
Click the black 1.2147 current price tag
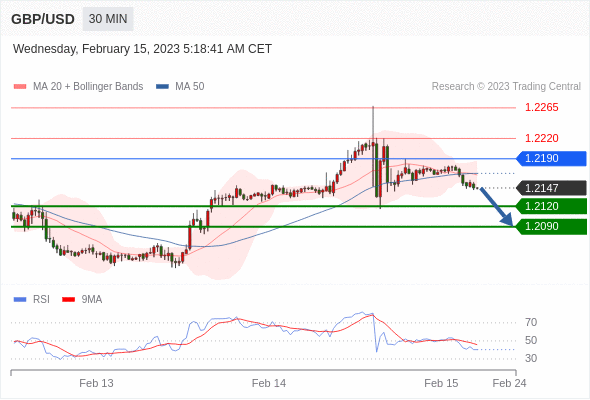click(x=551, y=188)
